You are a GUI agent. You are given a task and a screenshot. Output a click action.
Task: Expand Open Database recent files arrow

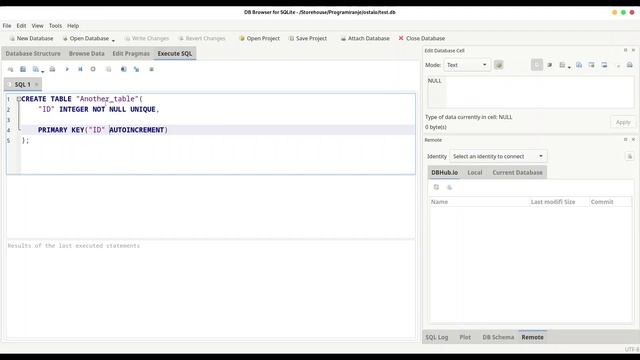tap(113, 40)
